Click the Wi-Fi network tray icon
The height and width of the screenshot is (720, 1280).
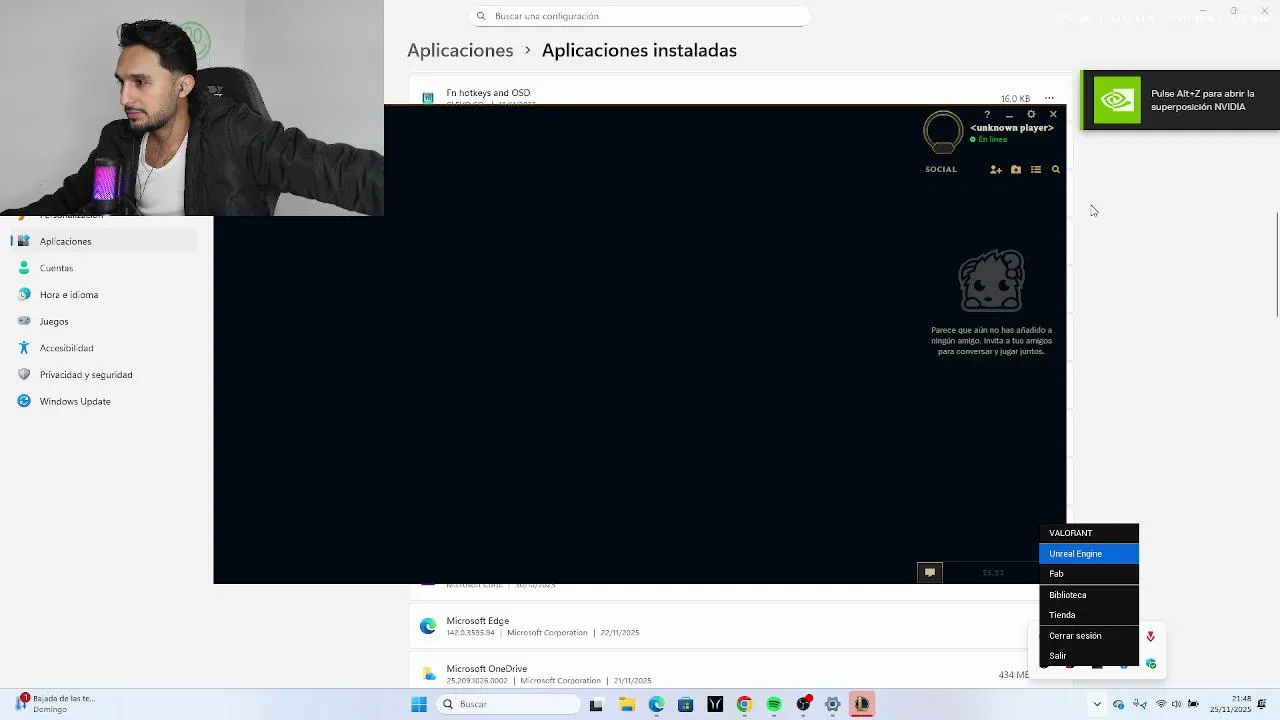[x=1160, y=704]
